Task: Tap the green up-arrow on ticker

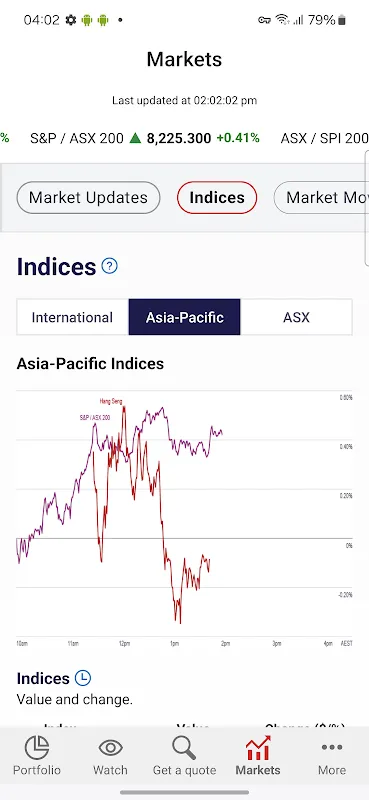Action: click(x=135, y=138)
